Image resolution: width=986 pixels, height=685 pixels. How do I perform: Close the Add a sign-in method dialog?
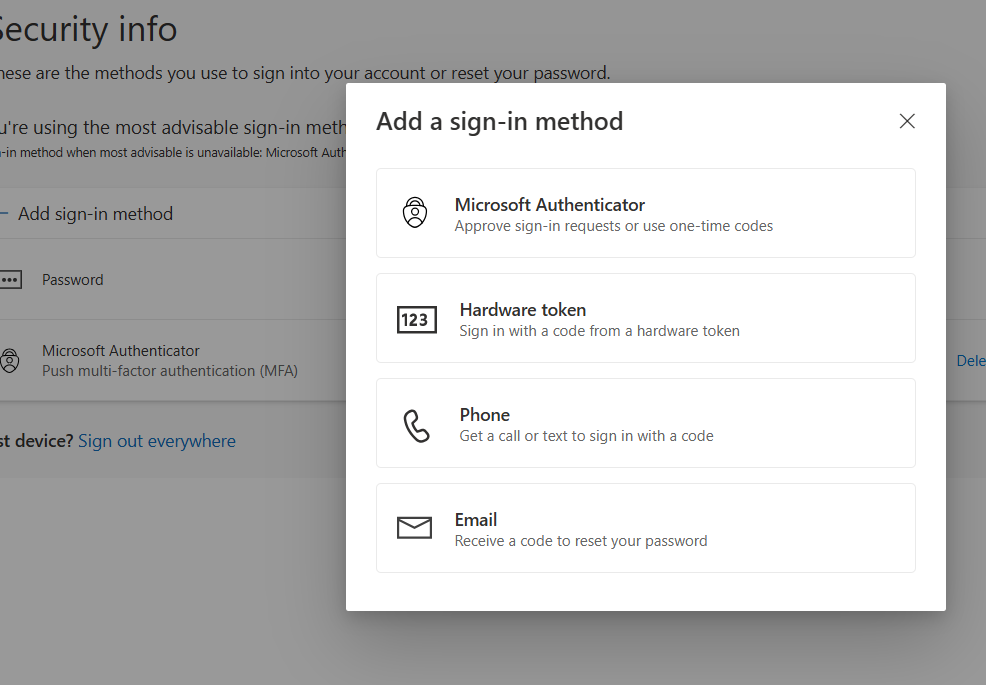(x=907, y=121)
